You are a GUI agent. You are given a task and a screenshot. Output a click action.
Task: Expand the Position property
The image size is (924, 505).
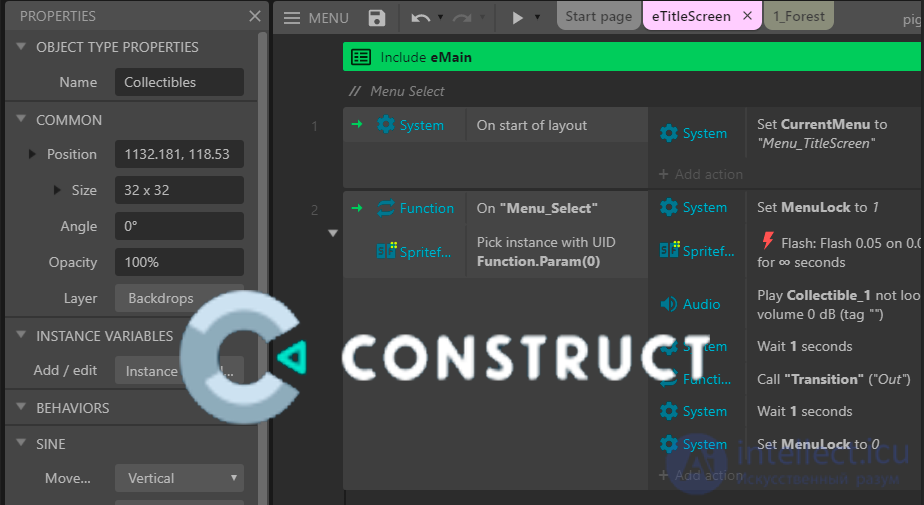pos(32,154)
